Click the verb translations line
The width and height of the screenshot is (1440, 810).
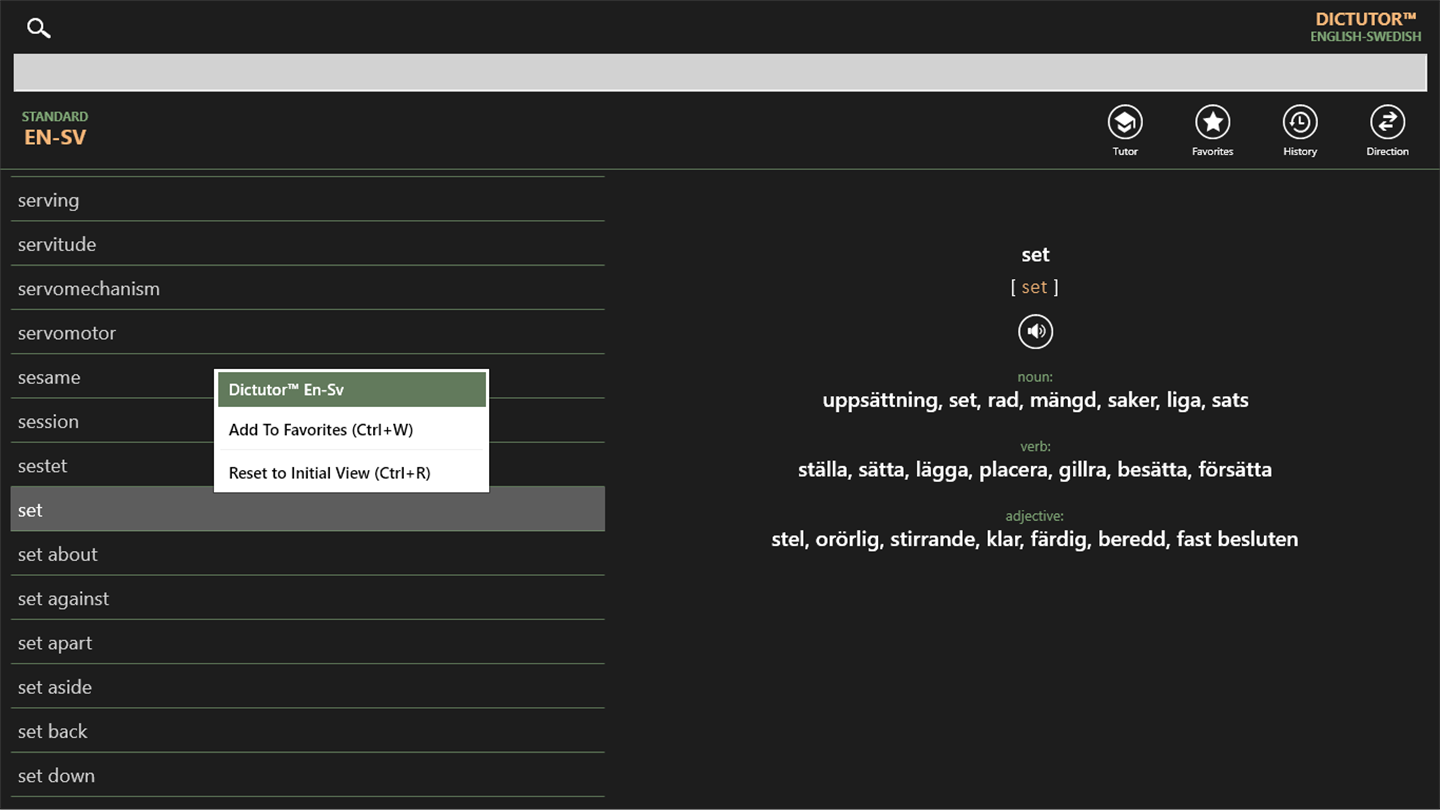(x=1035, y=469)
